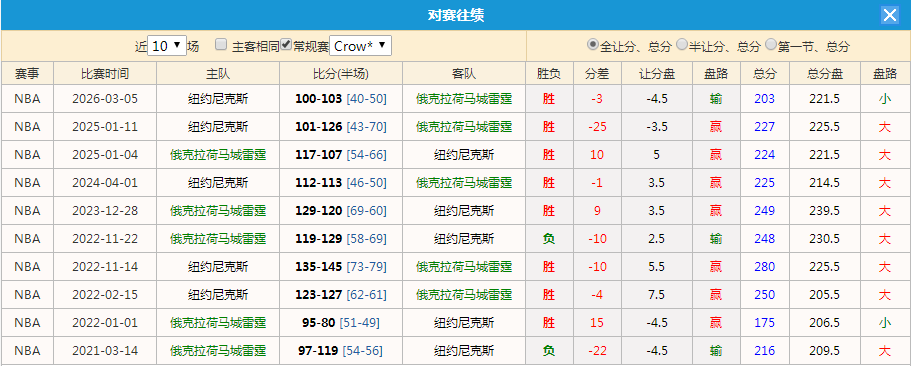Click the date 2021-03-14
The height and width of the screenshot is (366, 911).
(x=105, y=350)
